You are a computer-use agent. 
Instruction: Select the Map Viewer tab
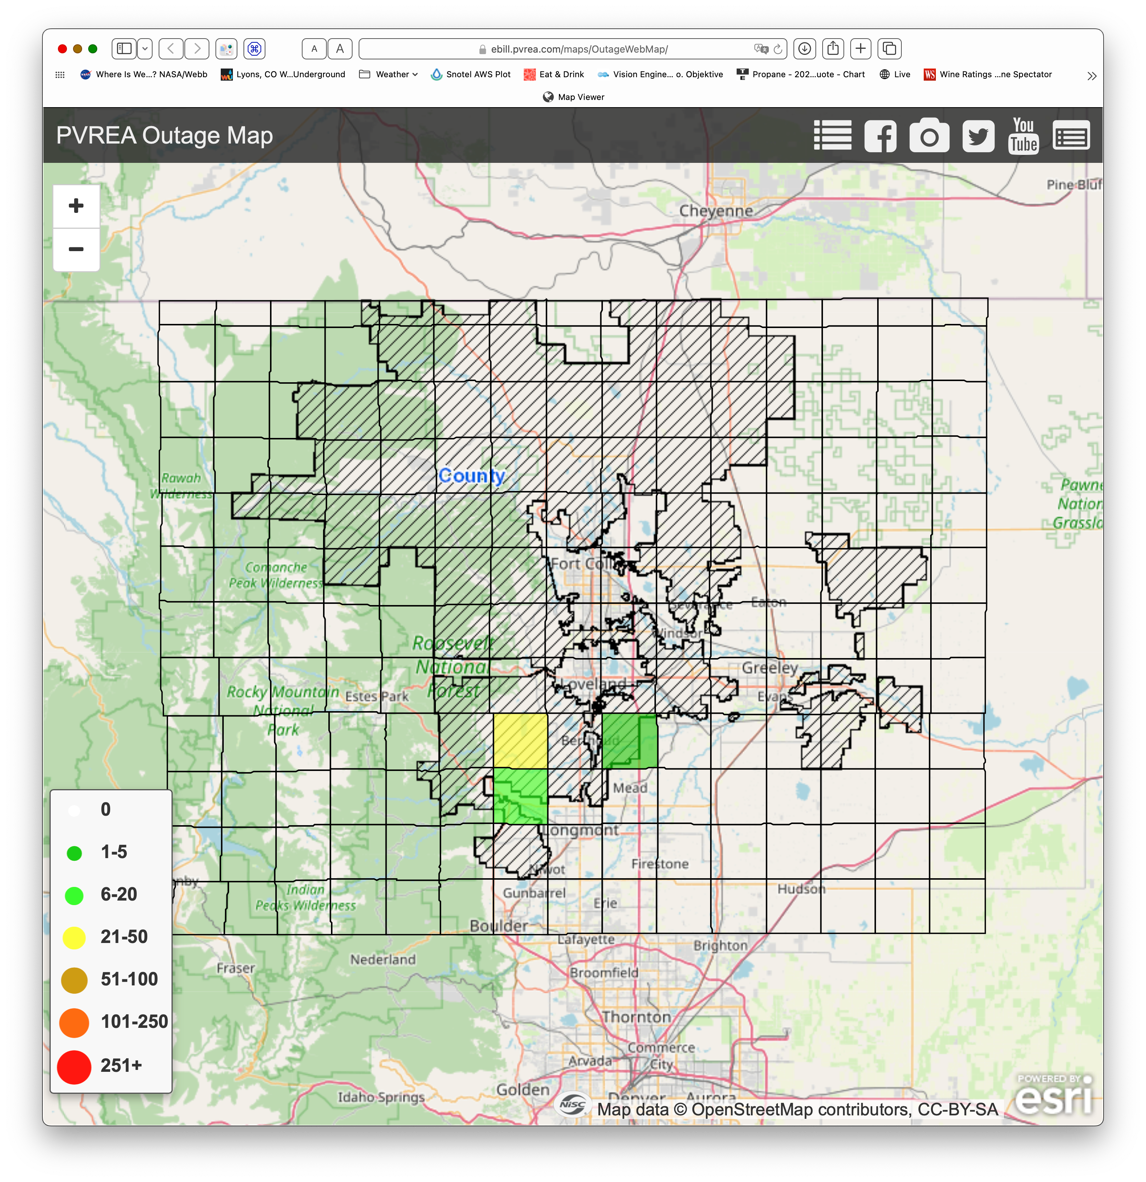pos(573,97)
